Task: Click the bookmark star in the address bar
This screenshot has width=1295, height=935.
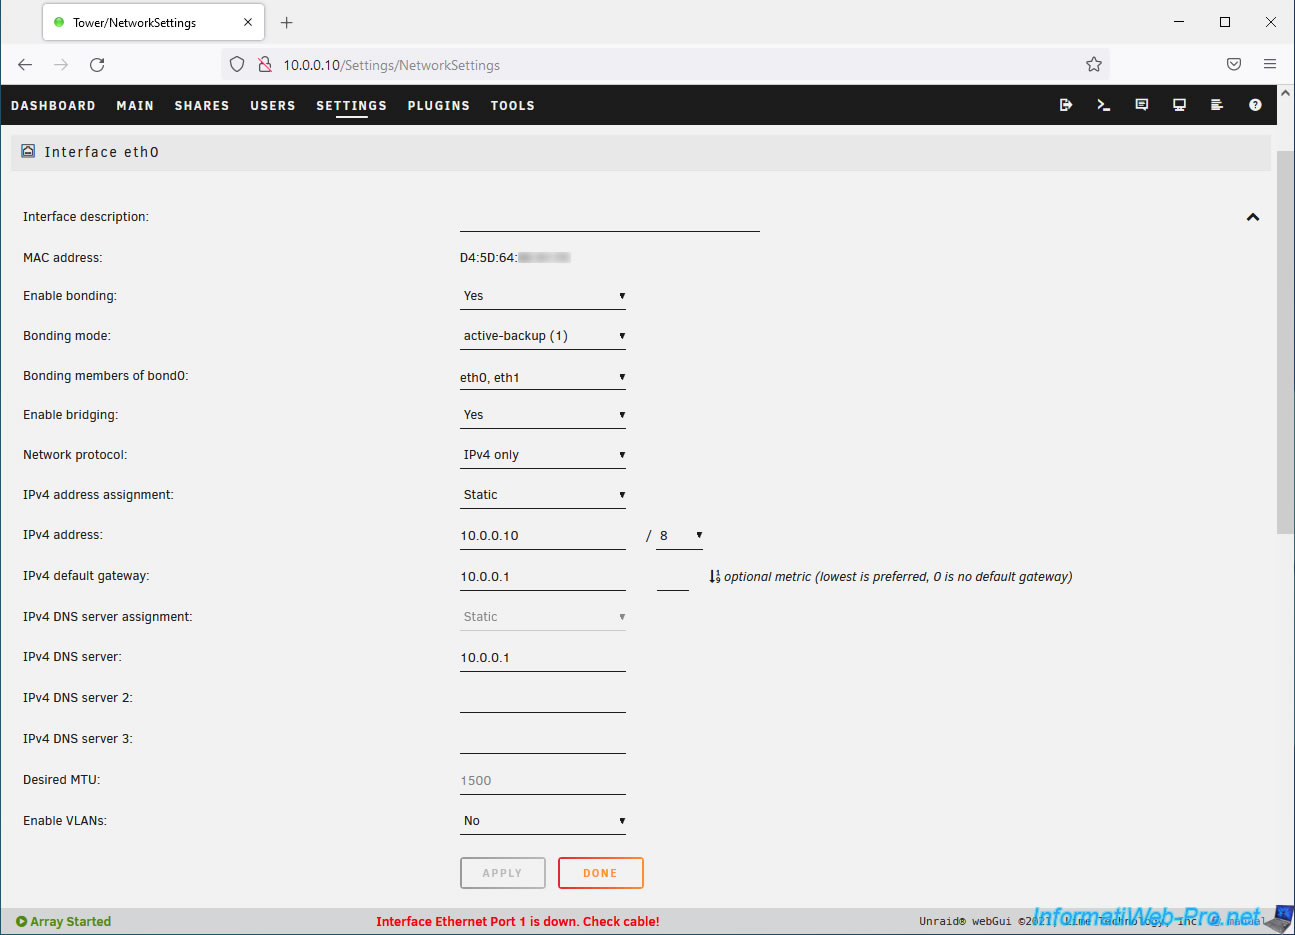Action: [1094, 65]
